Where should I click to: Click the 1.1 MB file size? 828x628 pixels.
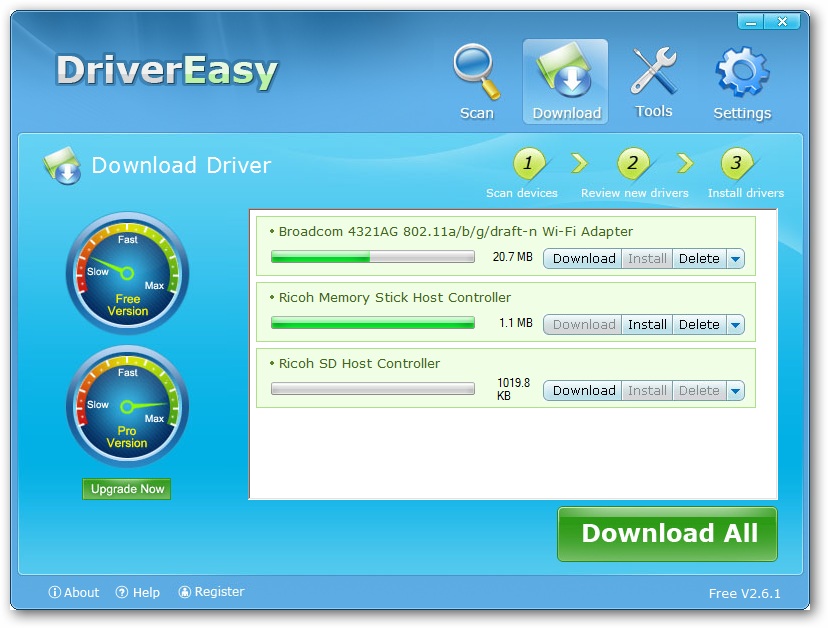coord(515,323)
